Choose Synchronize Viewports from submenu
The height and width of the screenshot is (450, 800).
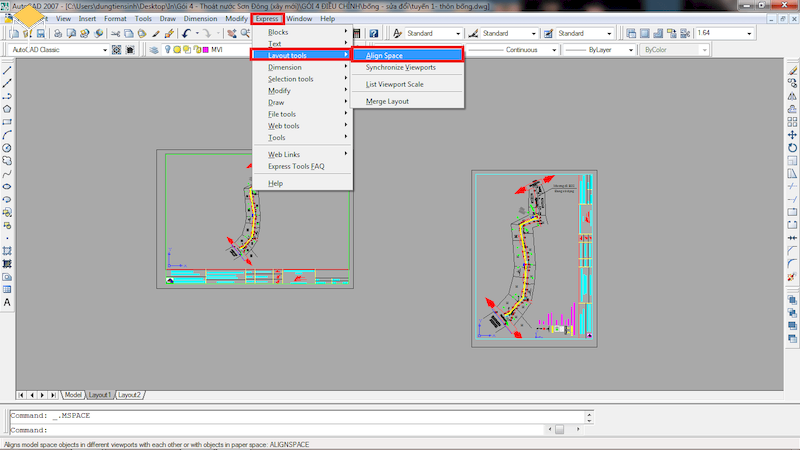pos(408,67)
